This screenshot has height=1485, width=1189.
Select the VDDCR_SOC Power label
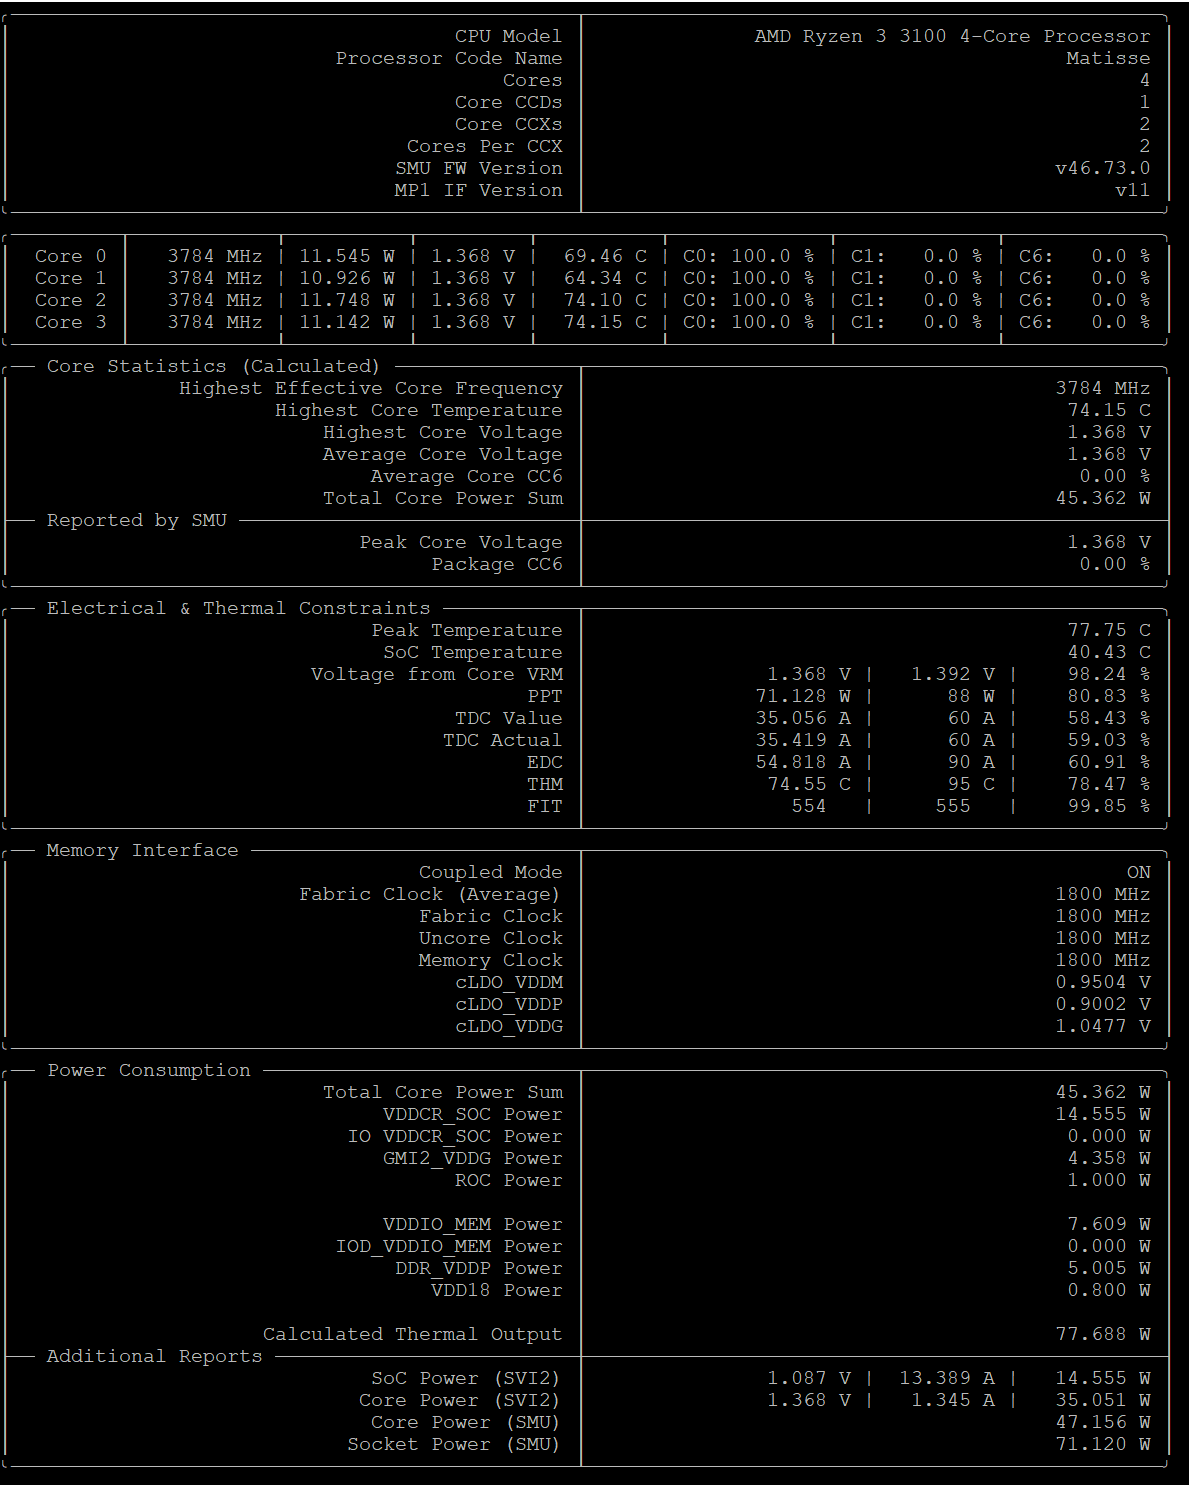pos(472,1114)
